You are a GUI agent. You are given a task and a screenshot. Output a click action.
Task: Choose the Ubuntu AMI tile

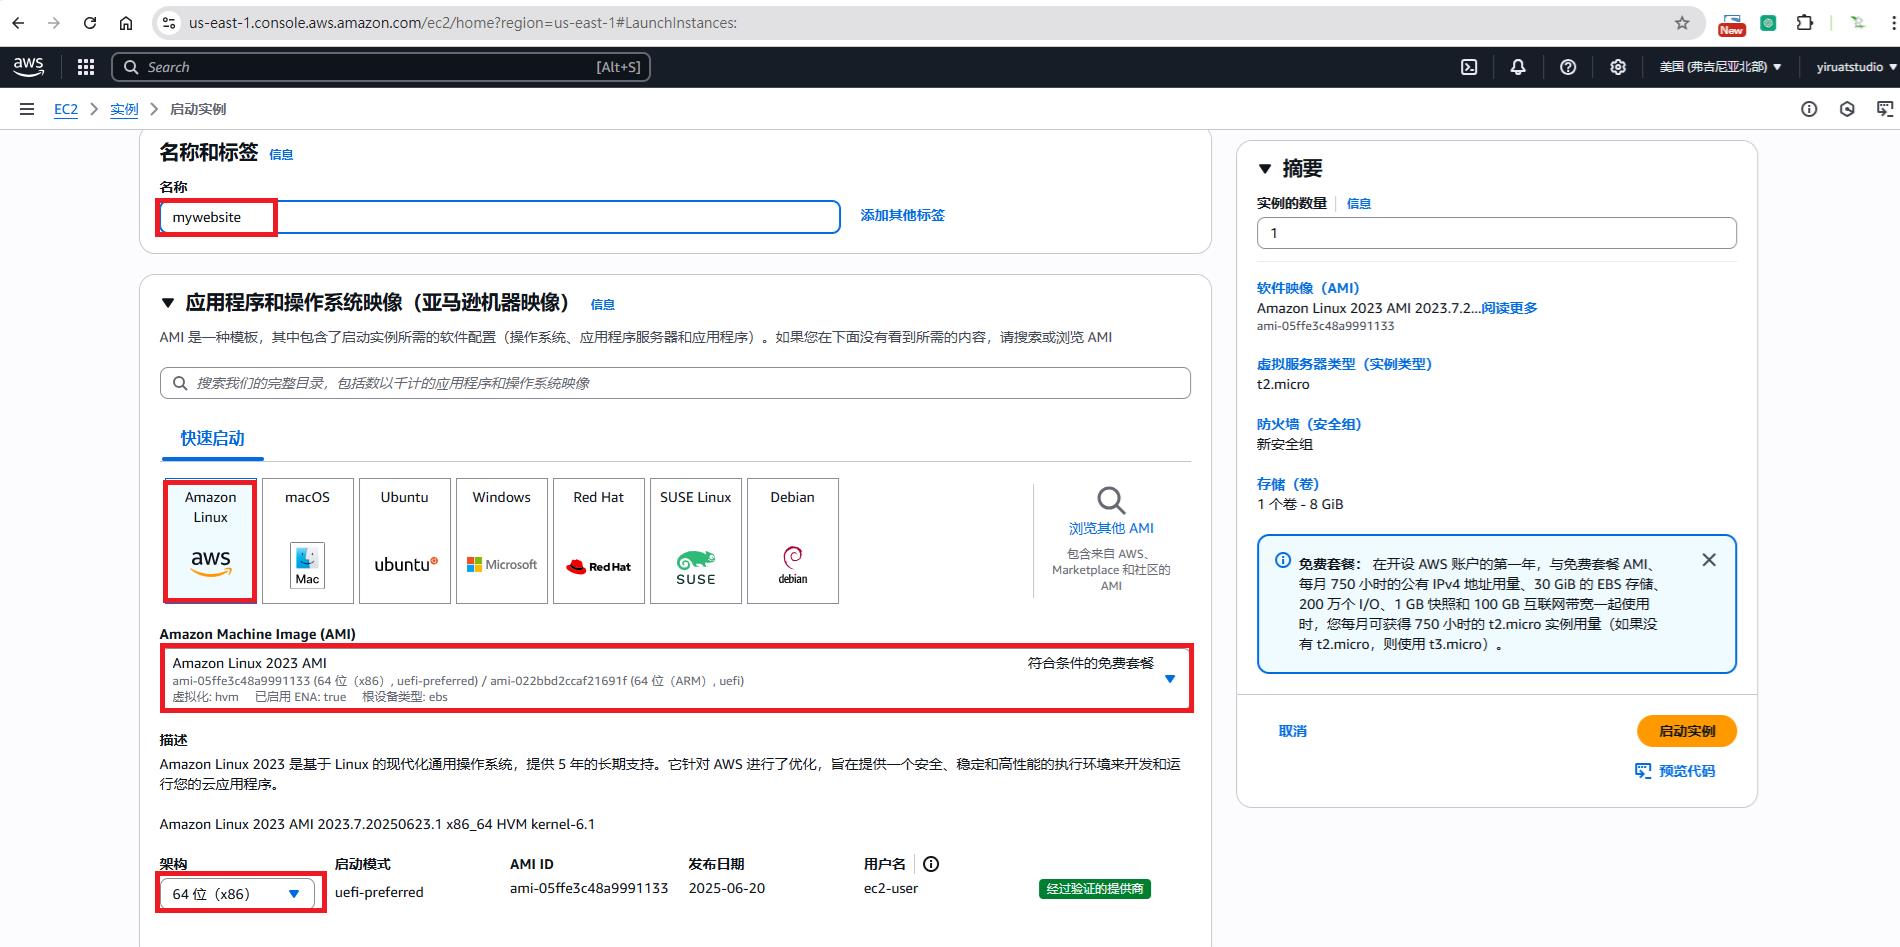click(405, 541)
